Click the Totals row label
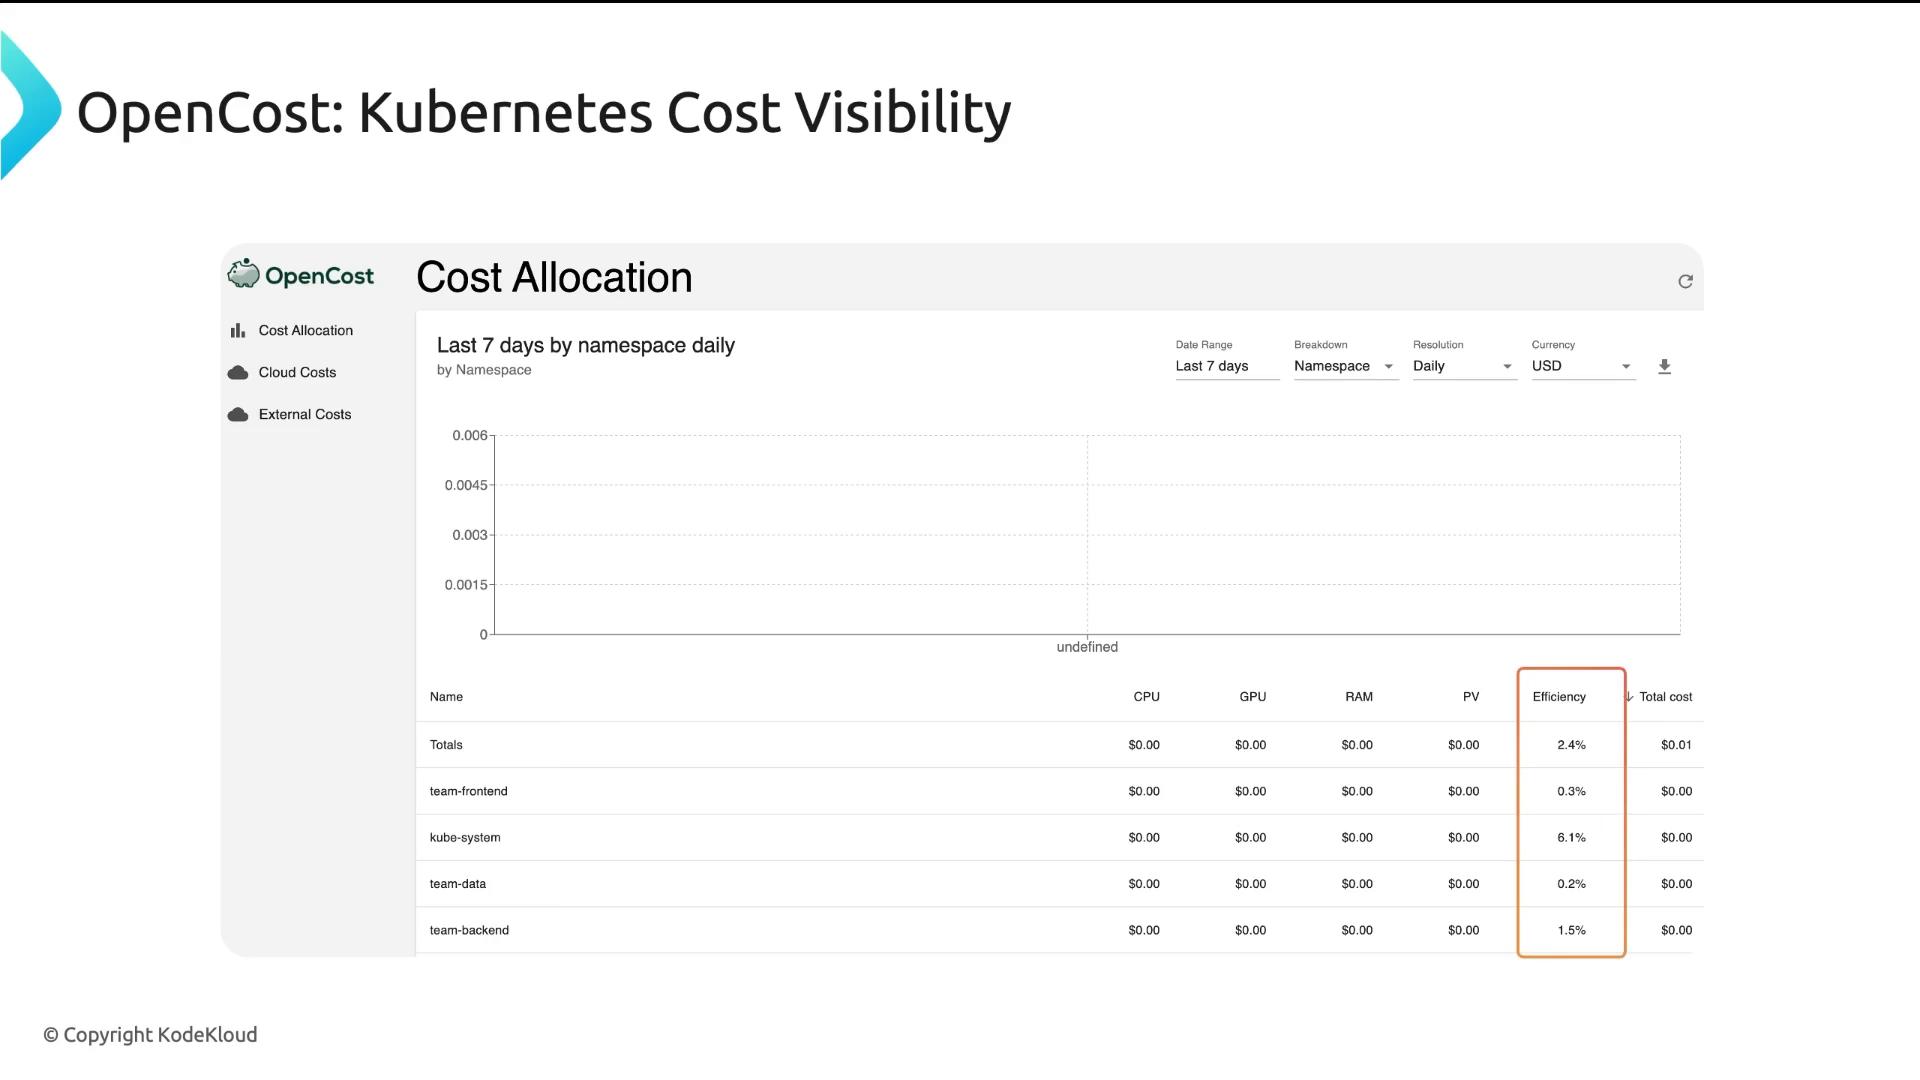This screenshot has width=1920, height=1080. pyautogui.click(x=446, y=745)
